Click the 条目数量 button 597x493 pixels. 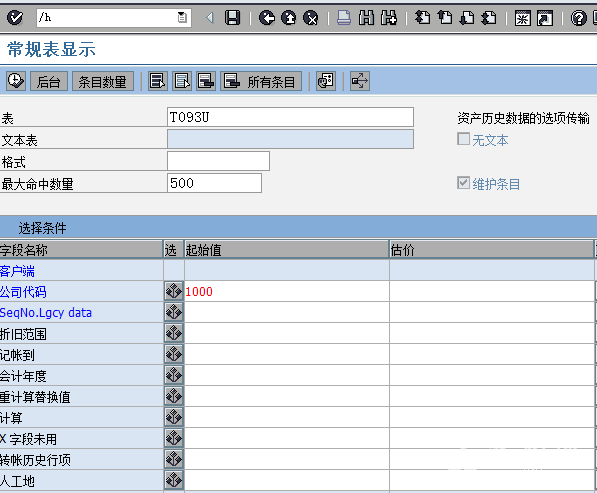click(x=103, y=81)
